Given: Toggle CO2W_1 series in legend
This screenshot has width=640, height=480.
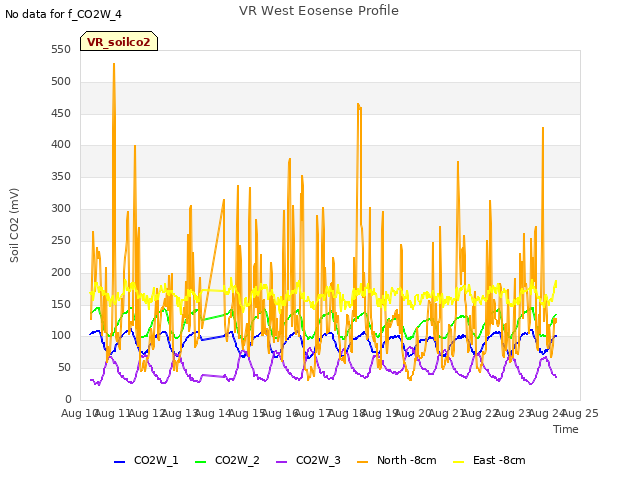Looking at the screenshot, I should coord(146,460).
